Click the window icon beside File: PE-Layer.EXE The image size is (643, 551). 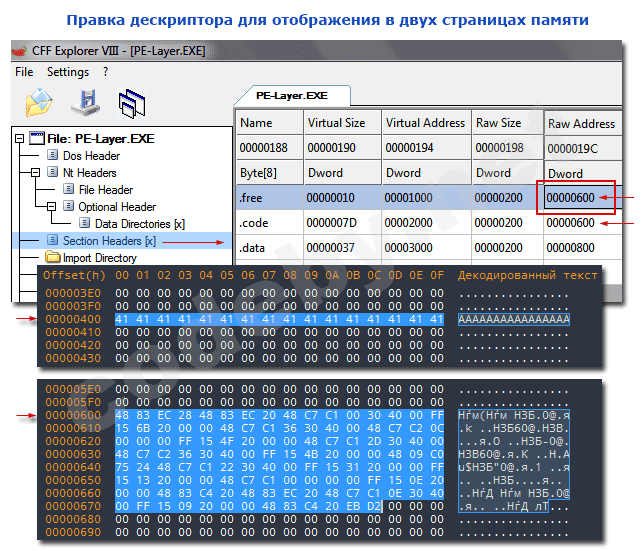point(36,139)
